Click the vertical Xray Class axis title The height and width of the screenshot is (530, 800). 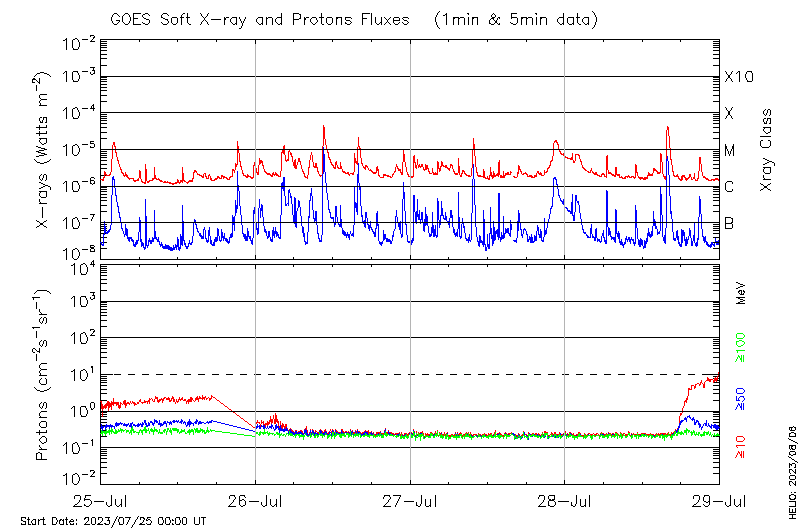767,150
